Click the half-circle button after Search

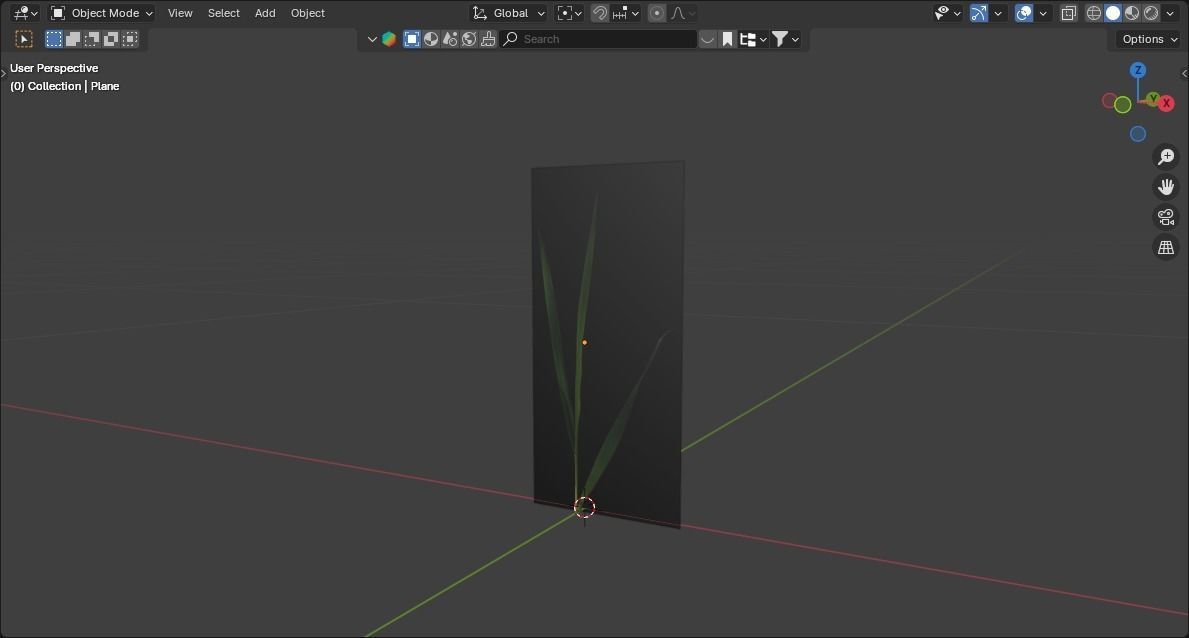pyautogui.click(x=707, y=39)
